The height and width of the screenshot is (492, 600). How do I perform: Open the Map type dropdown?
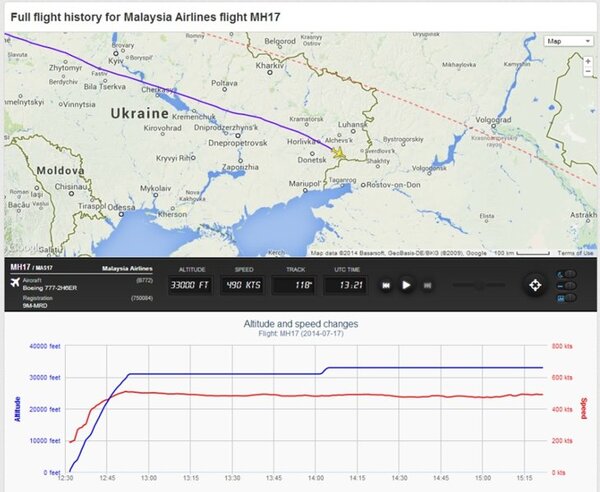click(566, 41)
